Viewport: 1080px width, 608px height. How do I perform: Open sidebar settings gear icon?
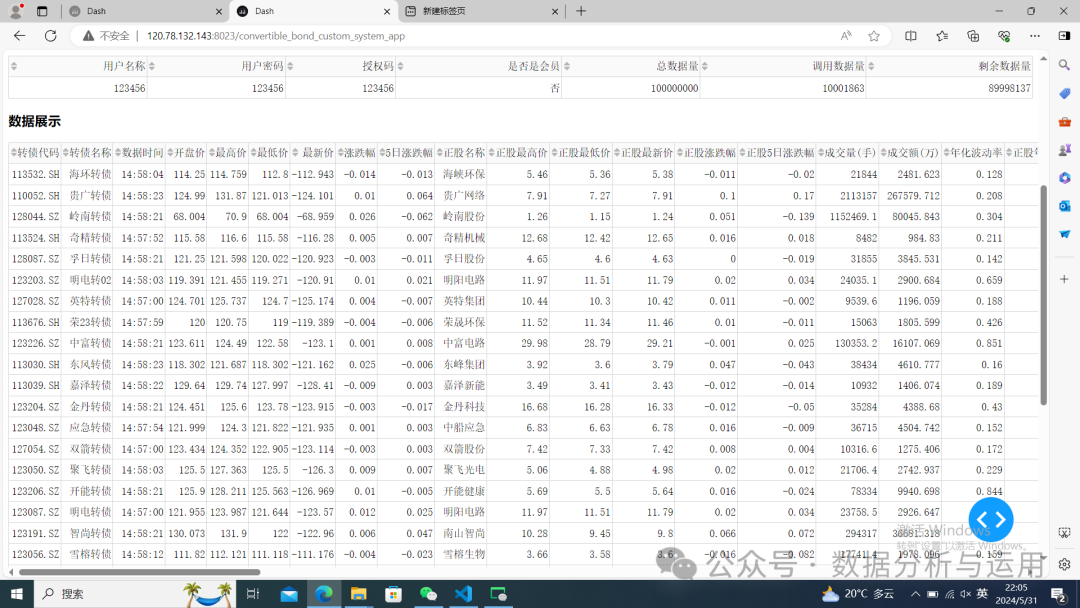(1064, 565)
